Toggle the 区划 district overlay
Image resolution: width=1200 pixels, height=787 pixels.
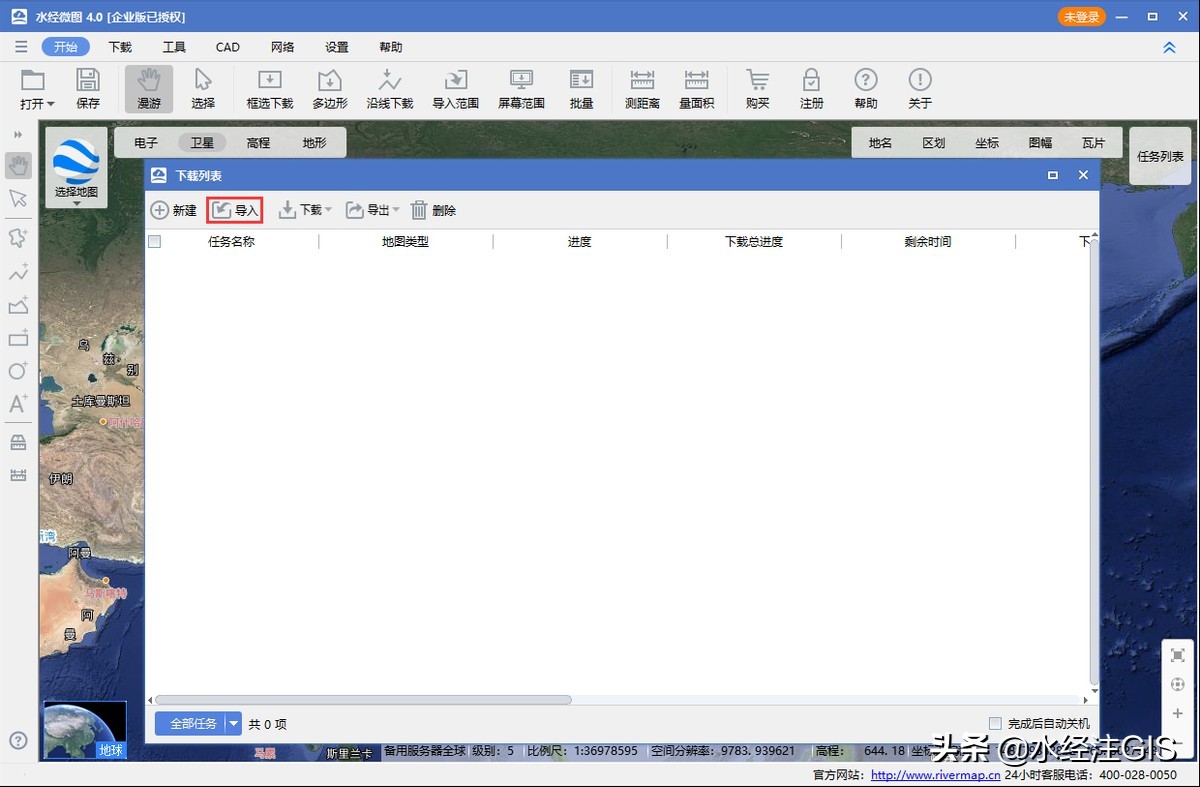tap(934, 143)
